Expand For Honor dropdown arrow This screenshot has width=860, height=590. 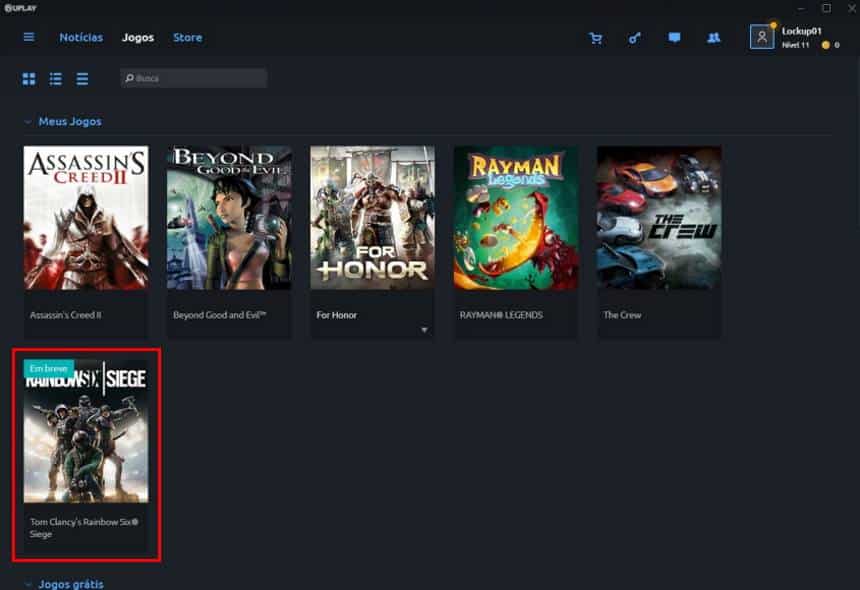[x=424, y=330]
